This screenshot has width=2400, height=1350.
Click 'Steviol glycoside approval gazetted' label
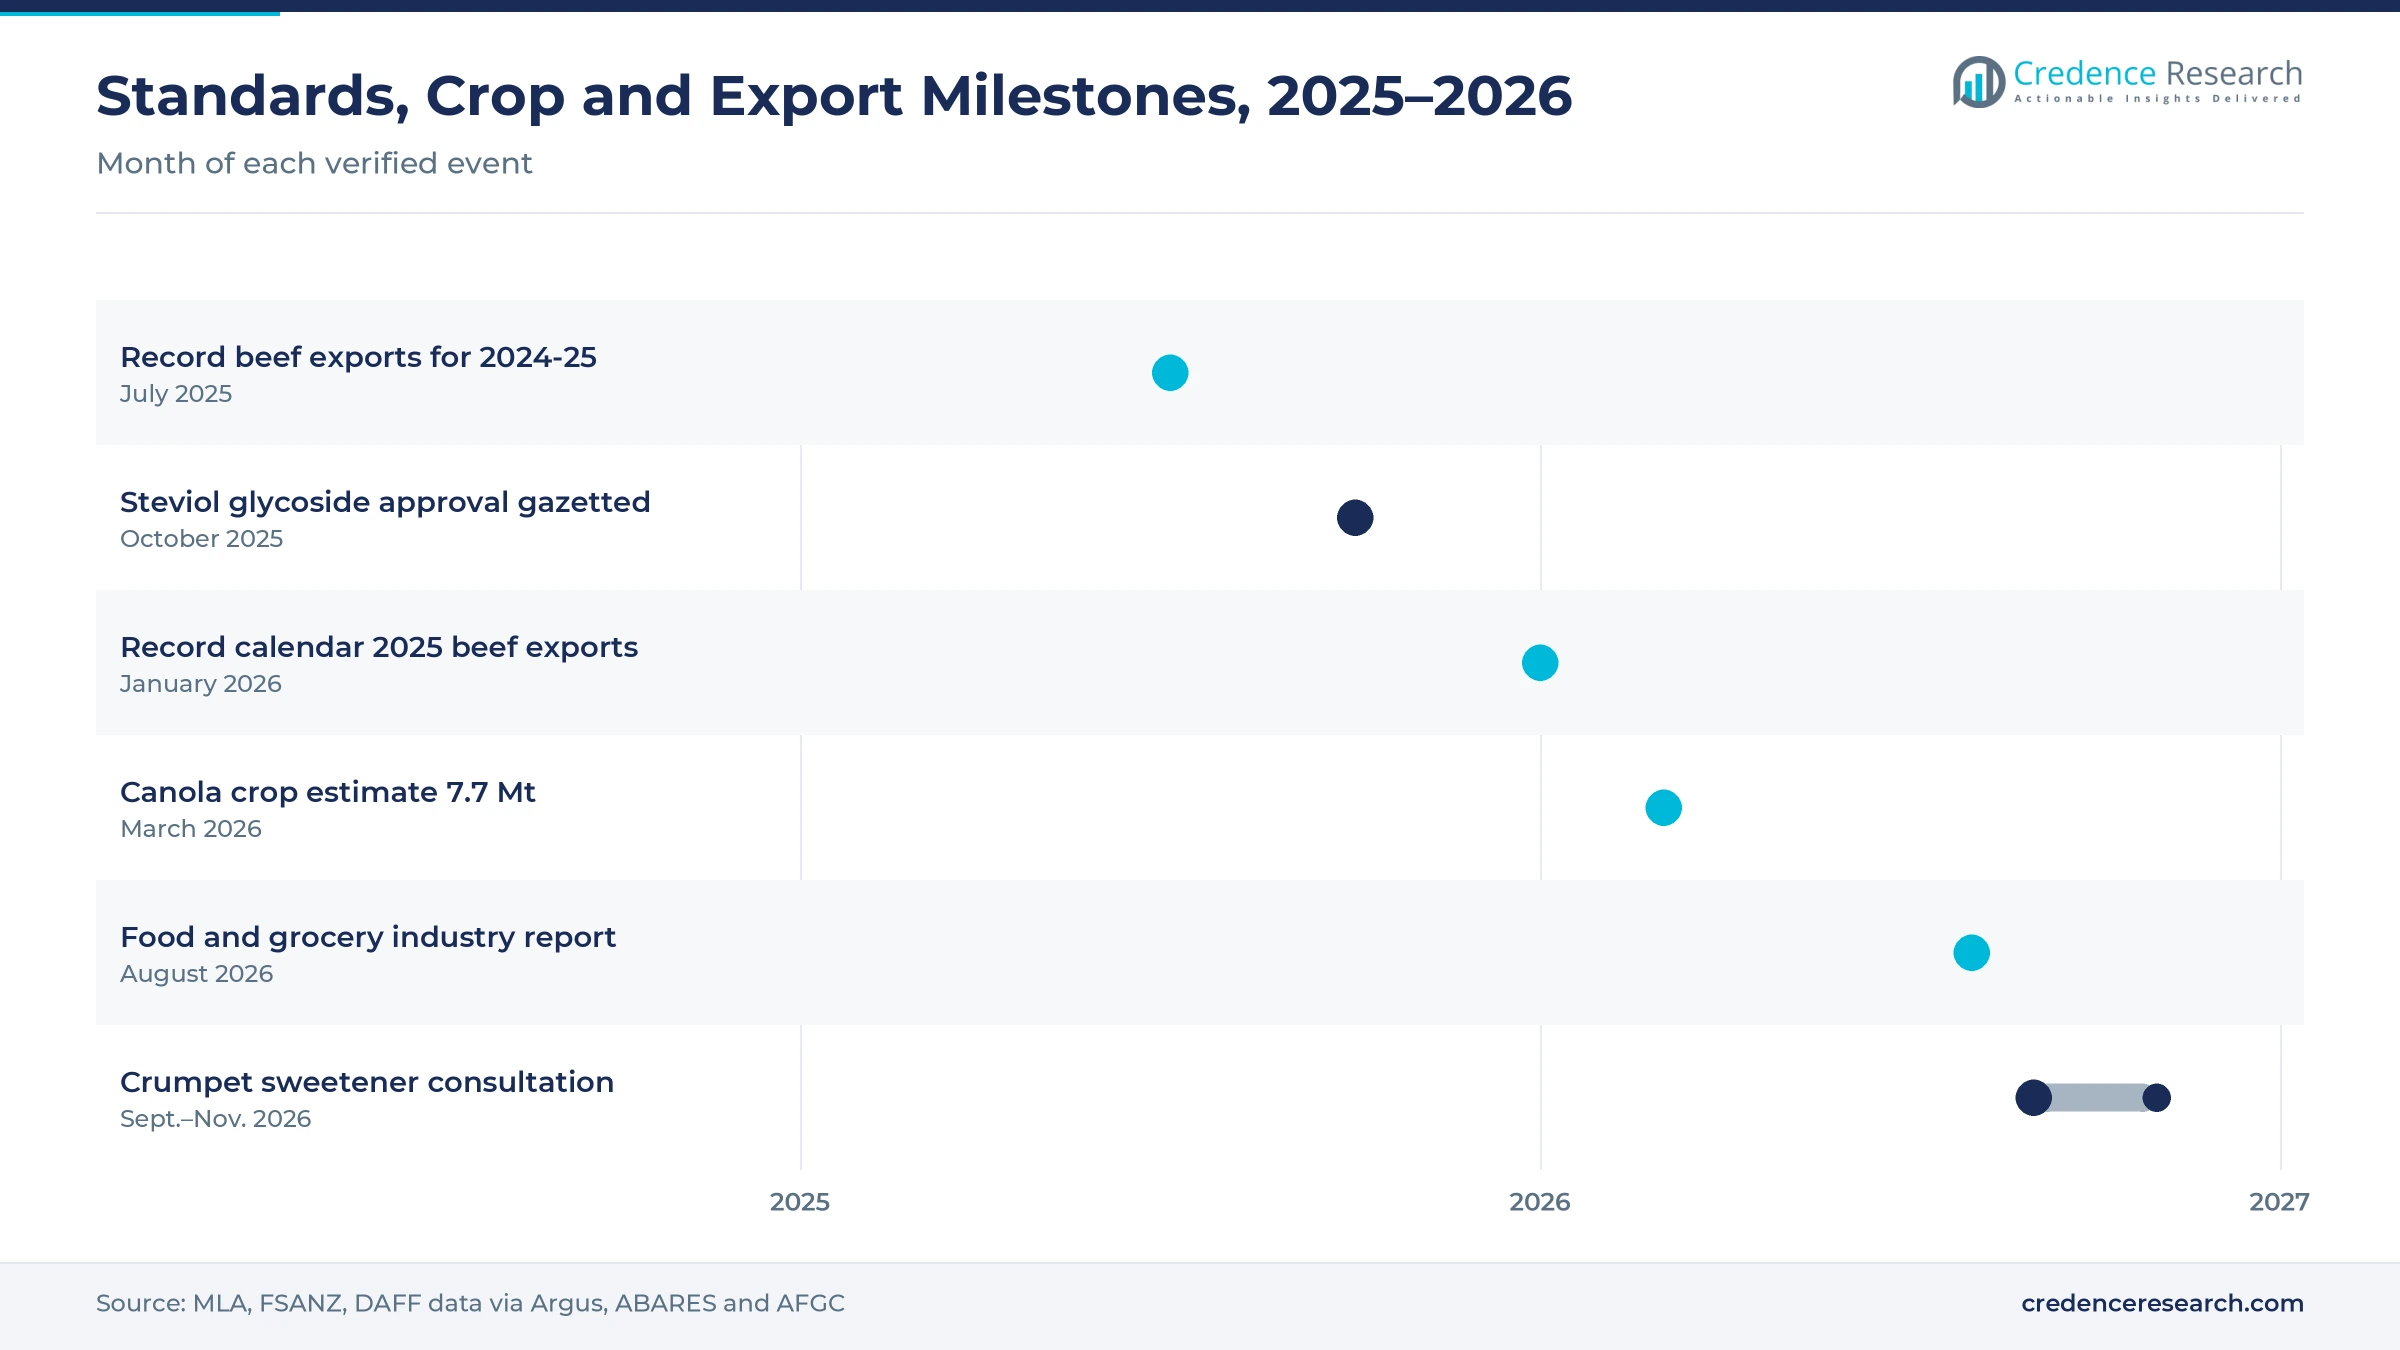coord(385,502)
